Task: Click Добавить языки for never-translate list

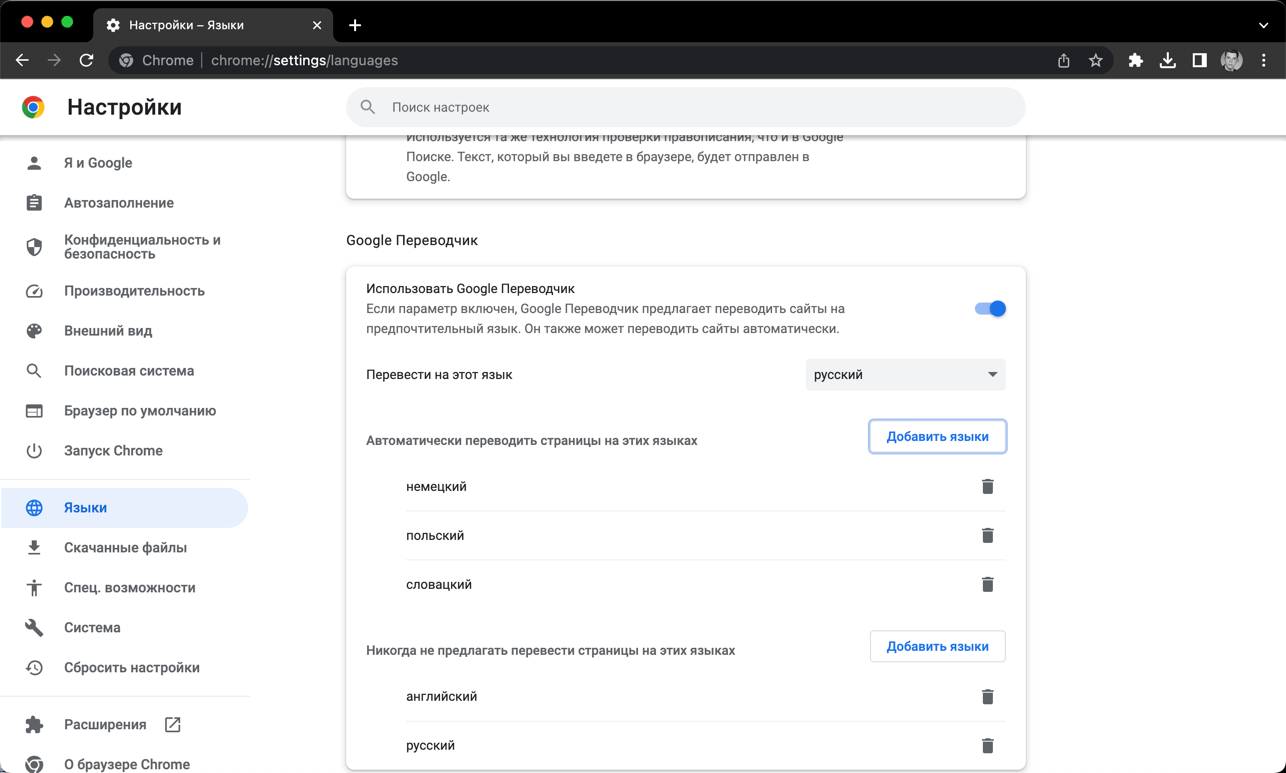Action: tap(937, 647)
